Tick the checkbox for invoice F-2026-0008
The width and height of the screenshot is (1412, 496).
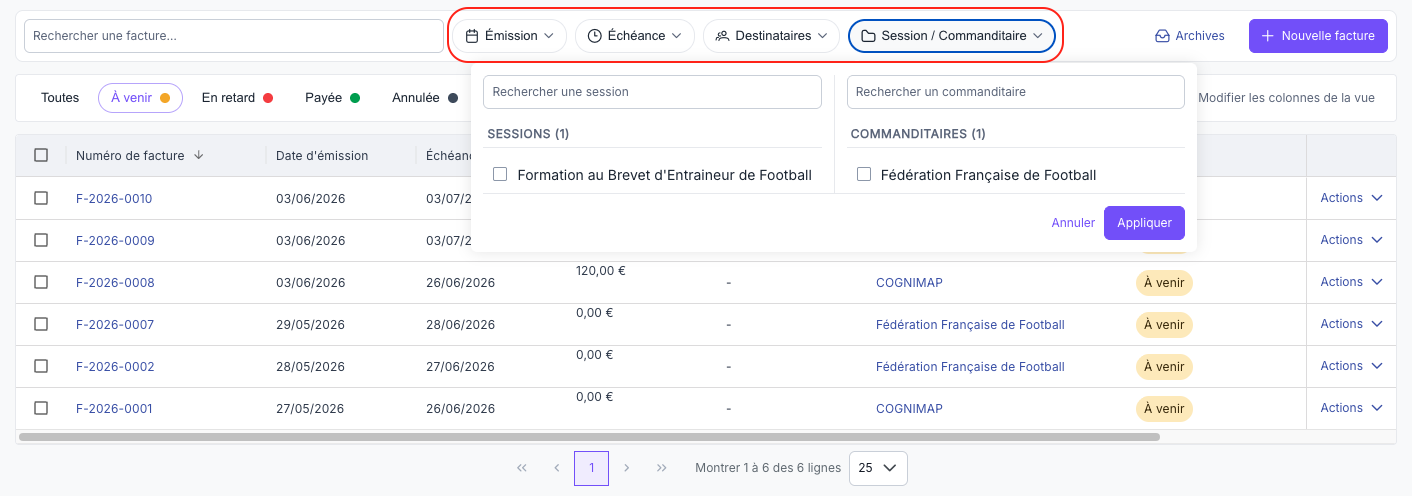(x=41, y=282)
